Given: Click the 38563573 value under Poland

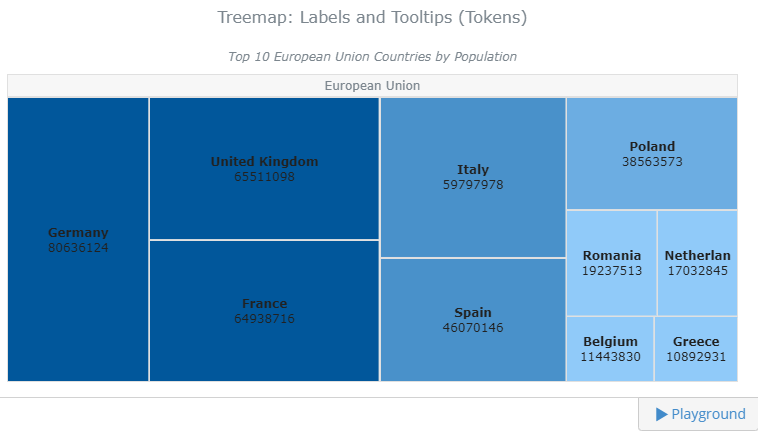Looking at the screenshot, I should coord(652,162).
